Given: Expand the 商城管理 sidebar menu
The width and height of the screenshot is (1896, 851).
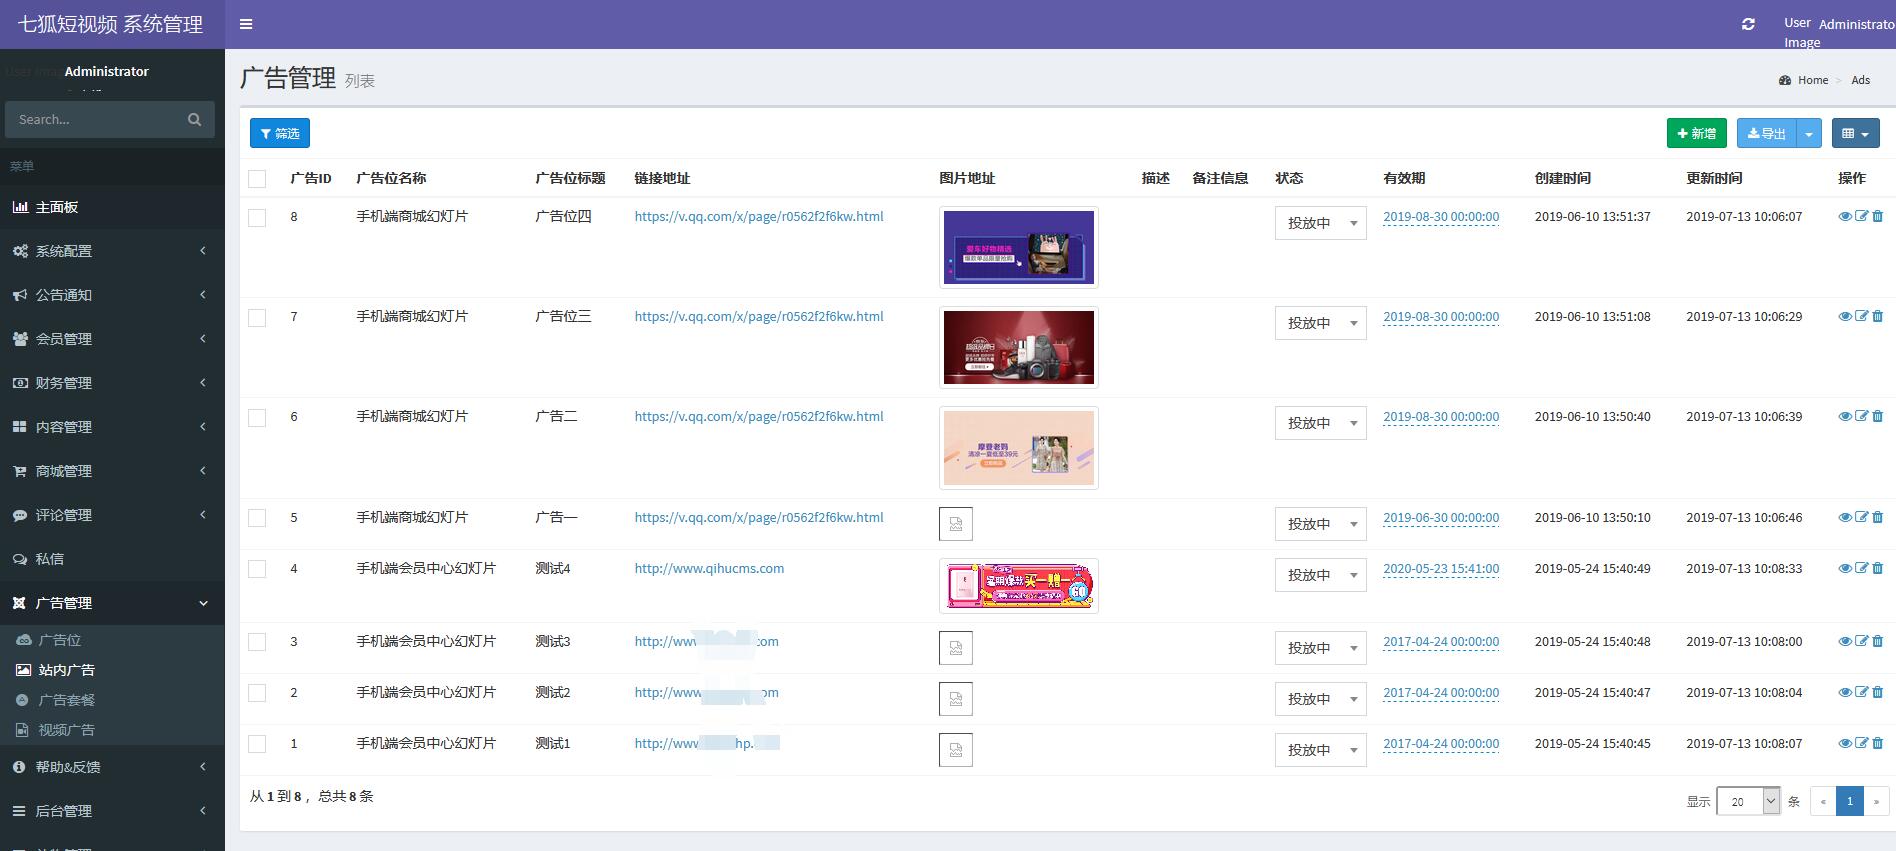Looking at the screenshot, I should [x=64, y=471].
